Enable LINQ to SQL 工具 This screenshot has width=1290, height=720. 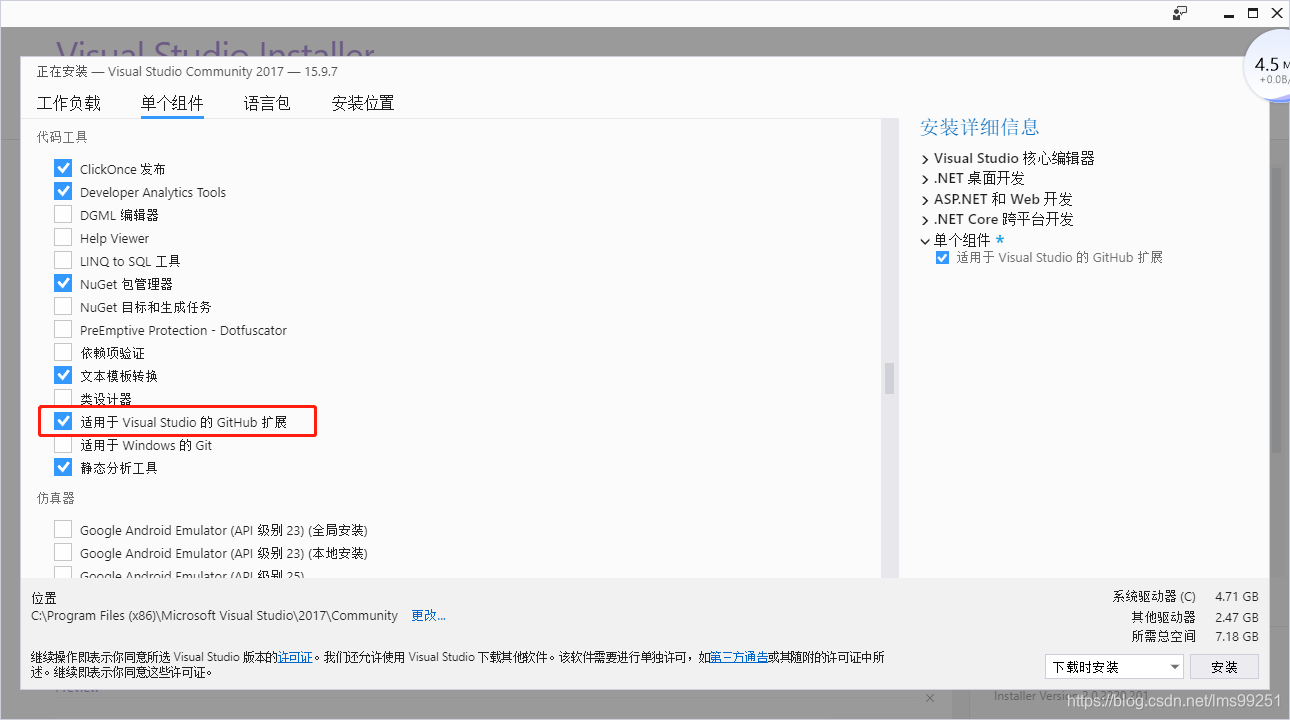pos(63,261)
